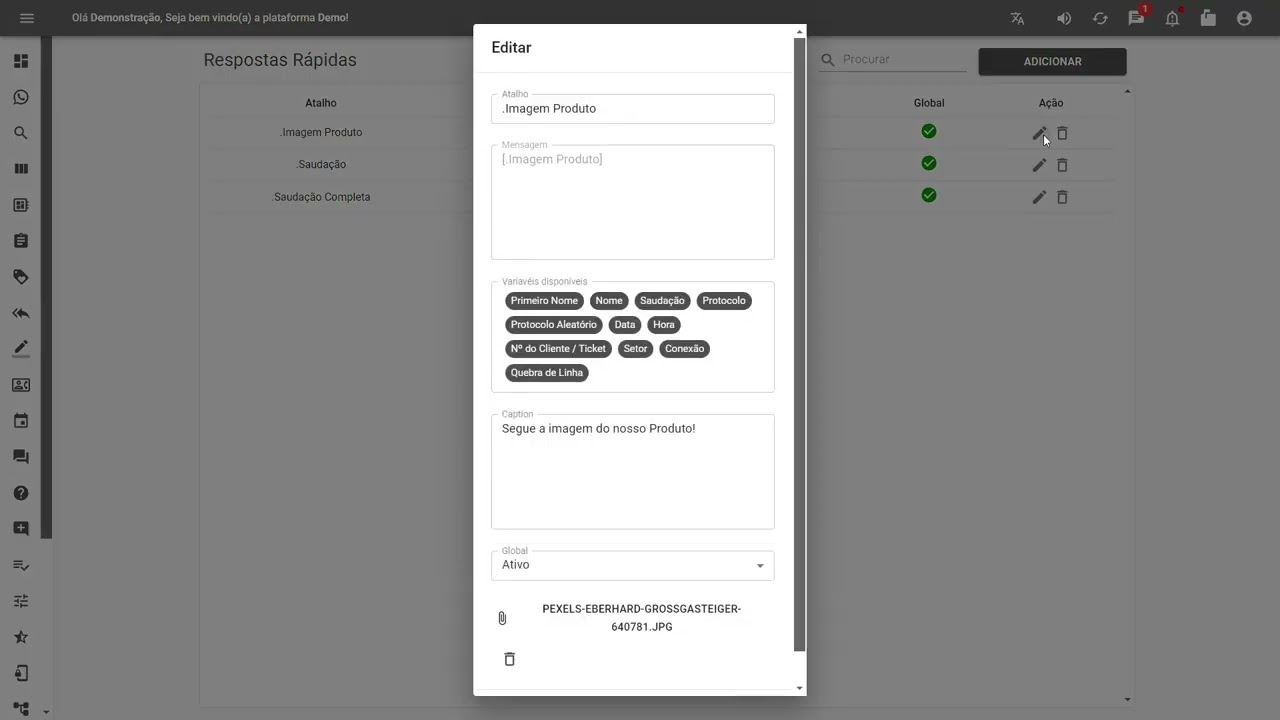Insert the Primeiro Nome variable chip
The width and height of the screenshot is (1280, 720).
[544, 301]
